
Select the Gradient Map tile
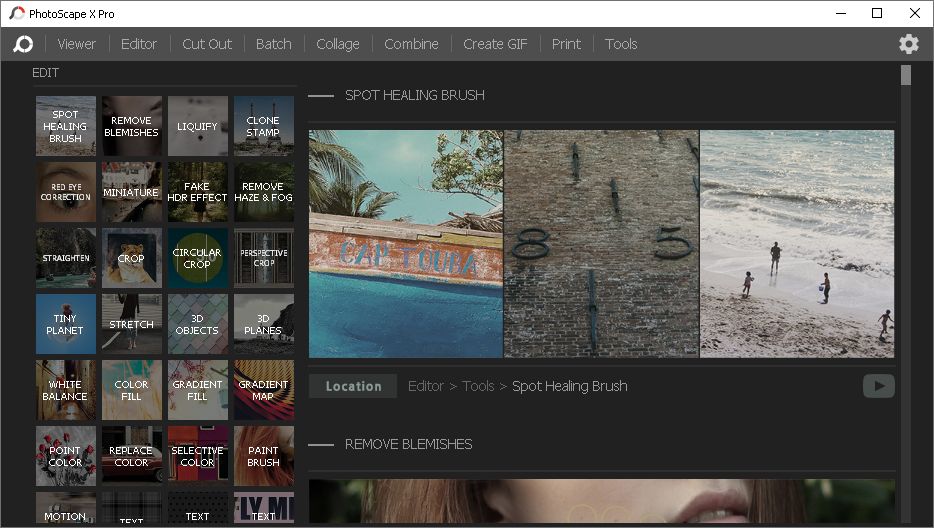264,390
